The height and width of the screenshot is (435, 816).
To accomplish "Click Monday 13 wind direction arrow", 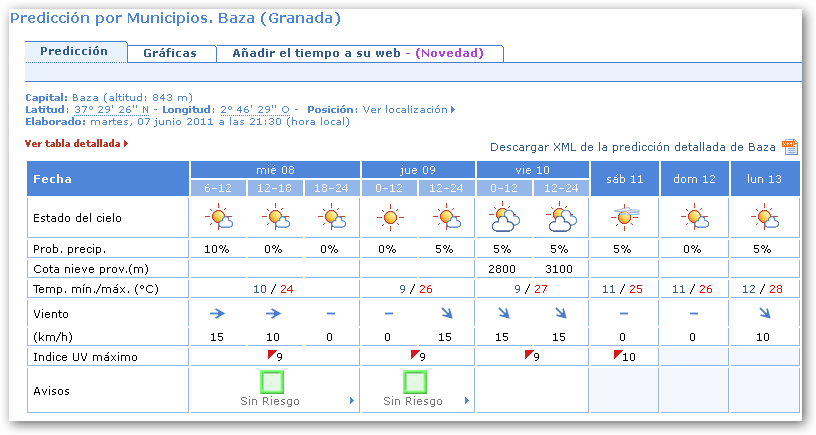I will pyautogui.click(x=765, y=313).
